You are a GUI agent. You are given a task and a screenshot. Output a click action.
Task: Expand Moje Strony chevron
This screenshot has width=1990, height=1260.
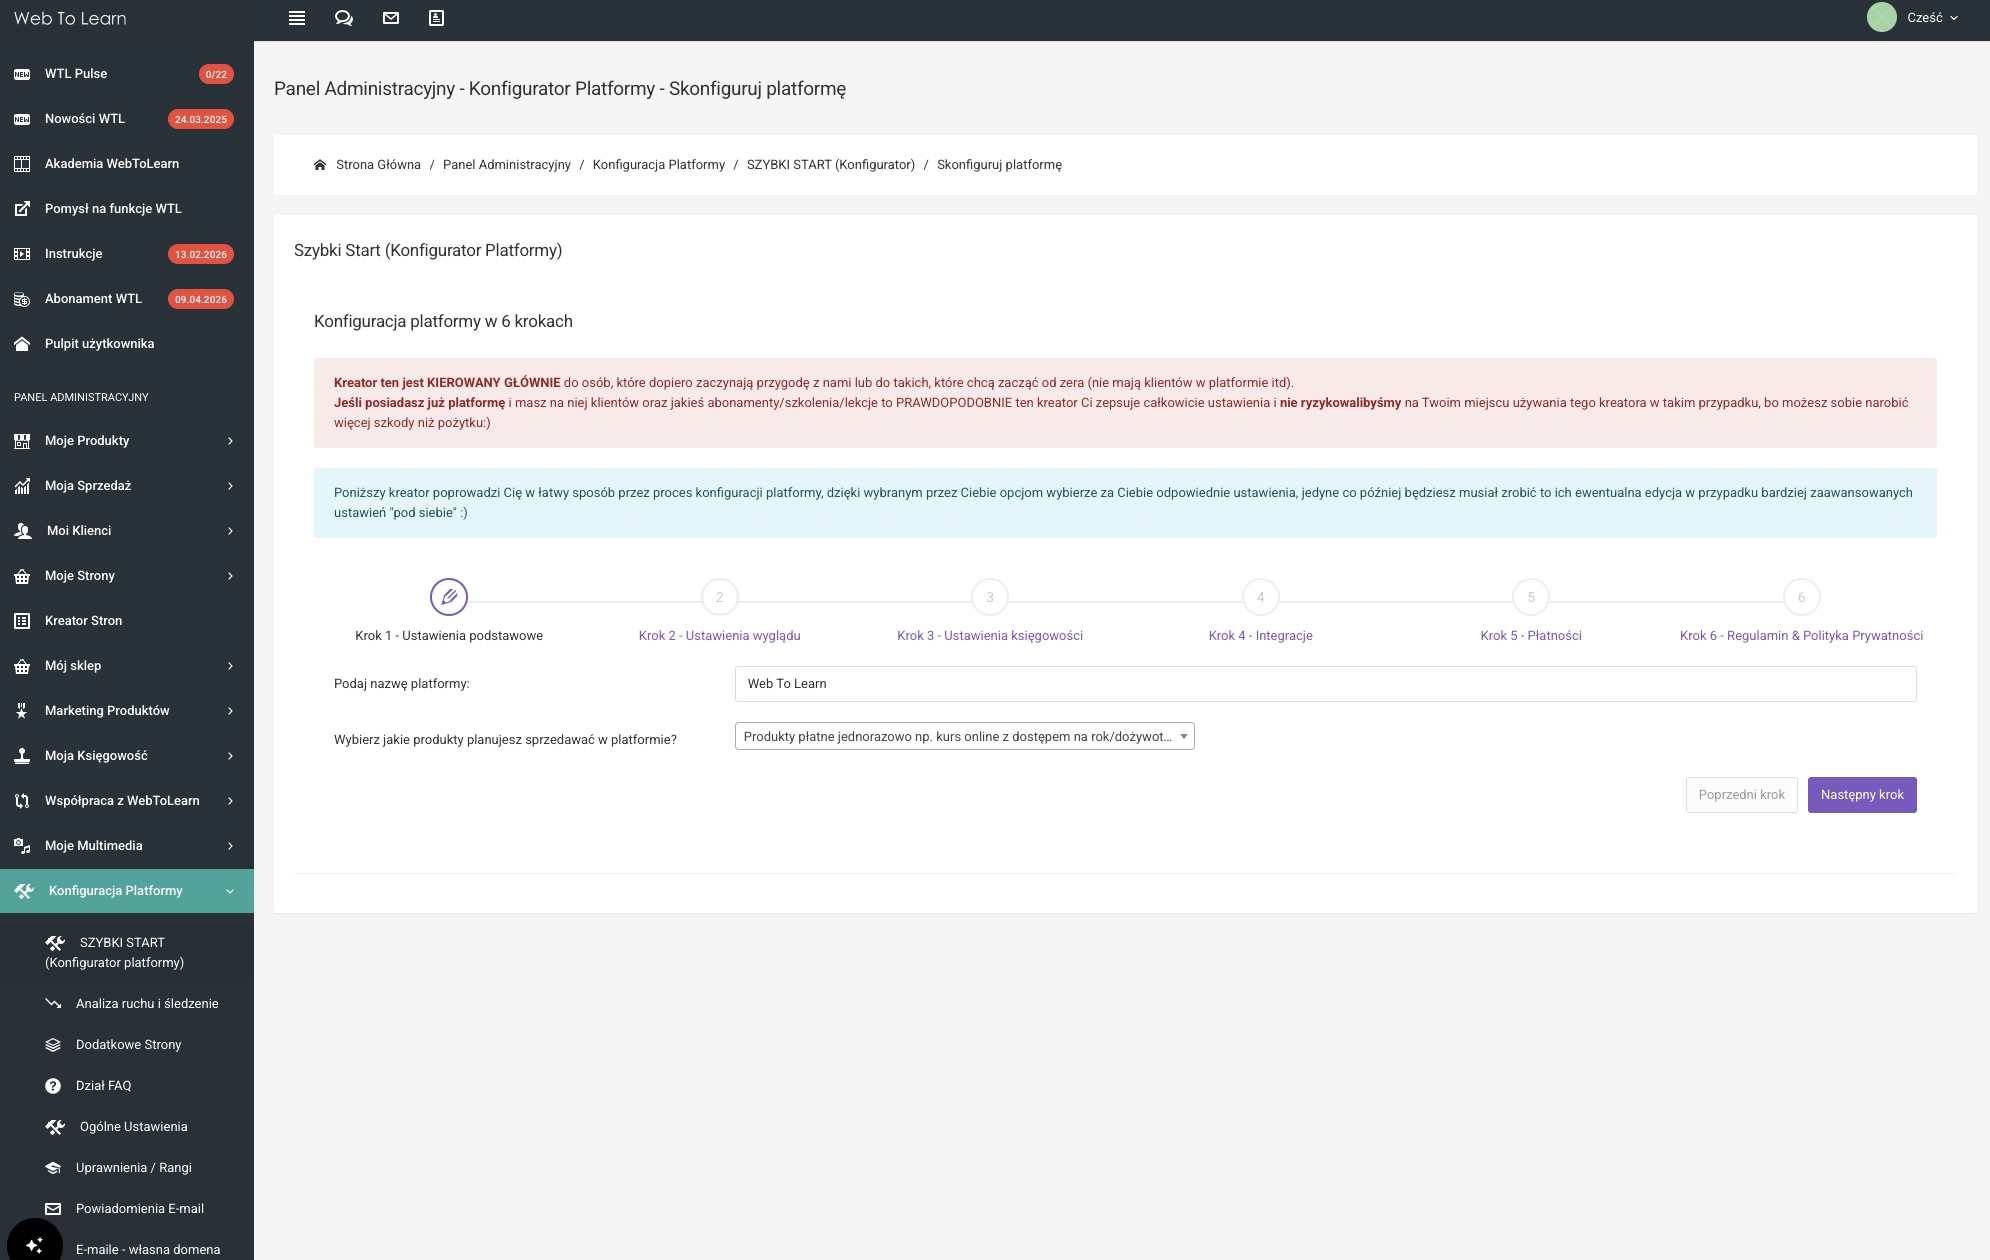[230, 576]
